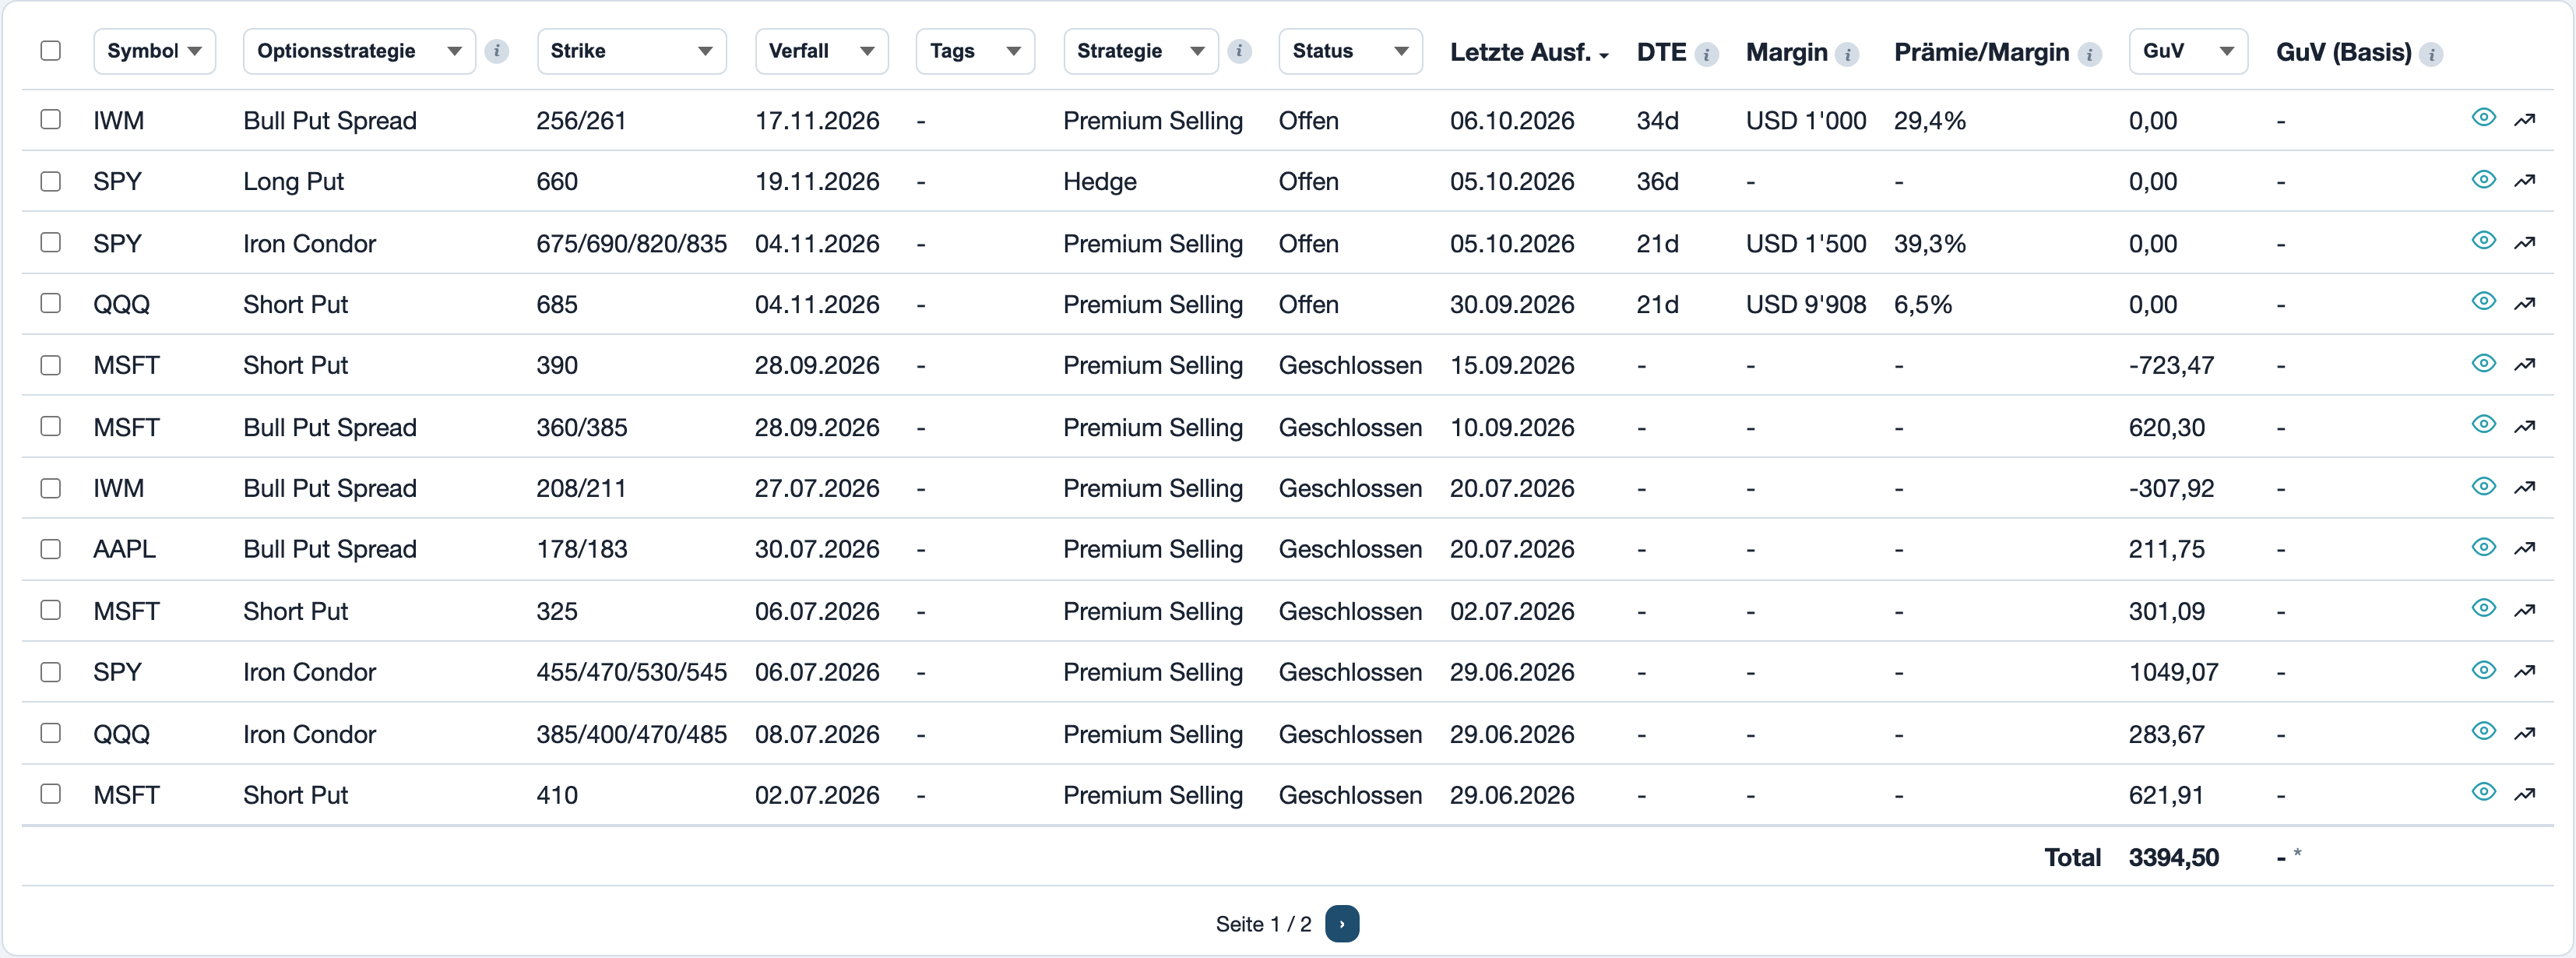Toggle select-all checkbox in header
Viewport: 2576px width, 958px height.
click(x=51, y=51)
